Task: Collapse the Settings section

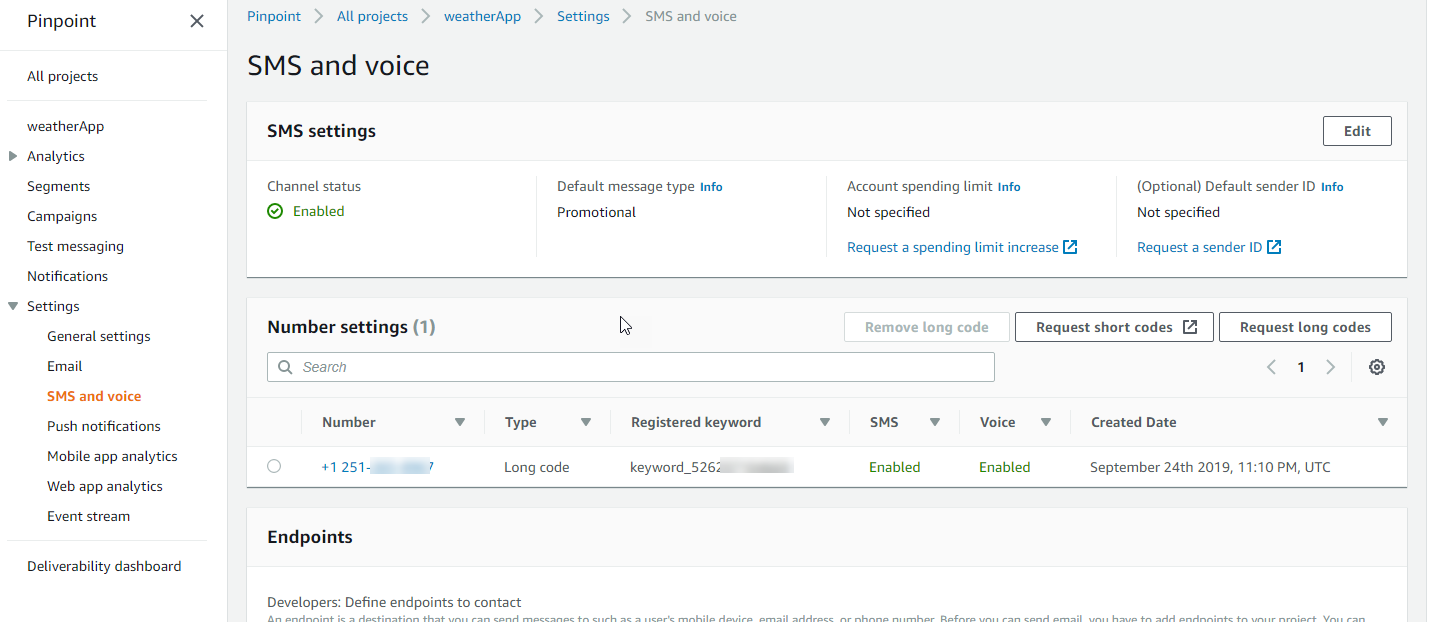Action: click(x=13, y=306)
